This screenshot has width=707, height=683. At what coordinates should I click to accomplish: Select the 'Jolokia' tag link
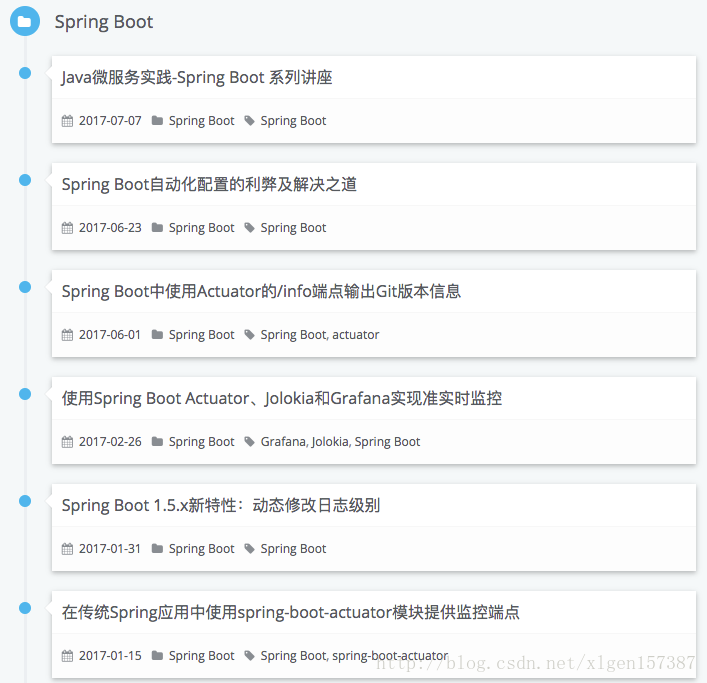tap(330, 442)
